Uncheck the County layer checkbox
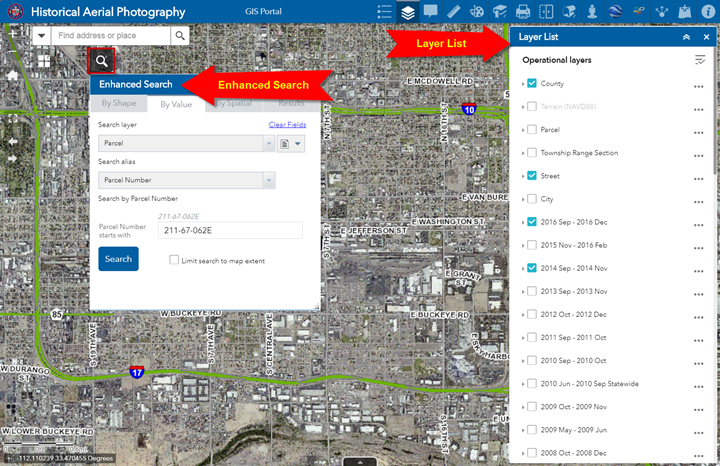The width and height of the screenshot is (720, 466). [x=532, y=84]
